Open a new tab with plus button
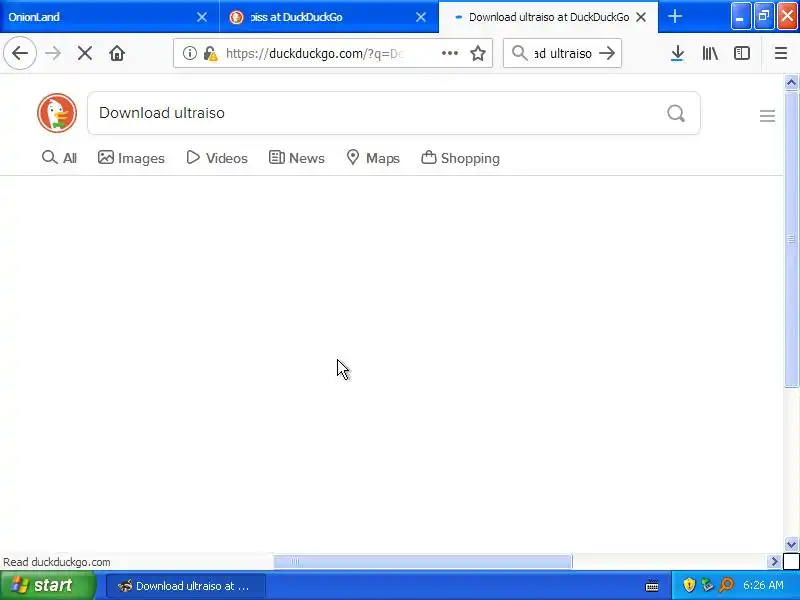The height and width of the screenshot is (600, 800). click(x=674, y=16)
